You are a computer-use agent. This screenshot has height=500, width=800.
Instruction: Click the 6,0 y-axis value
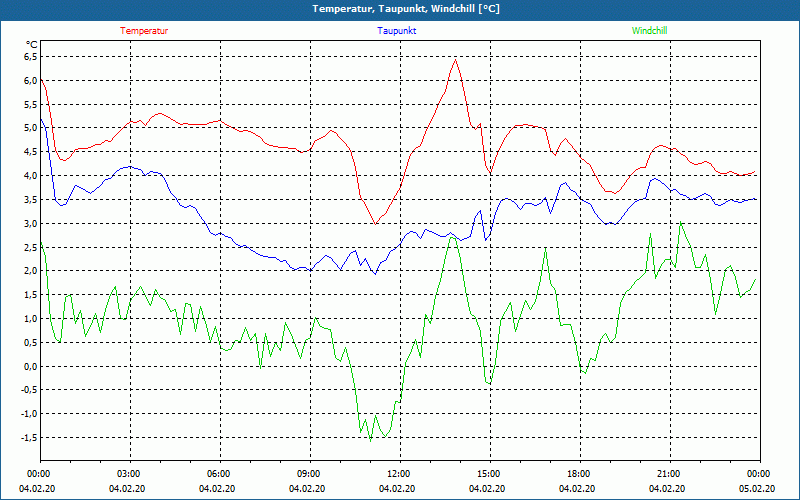click(31, 81)
